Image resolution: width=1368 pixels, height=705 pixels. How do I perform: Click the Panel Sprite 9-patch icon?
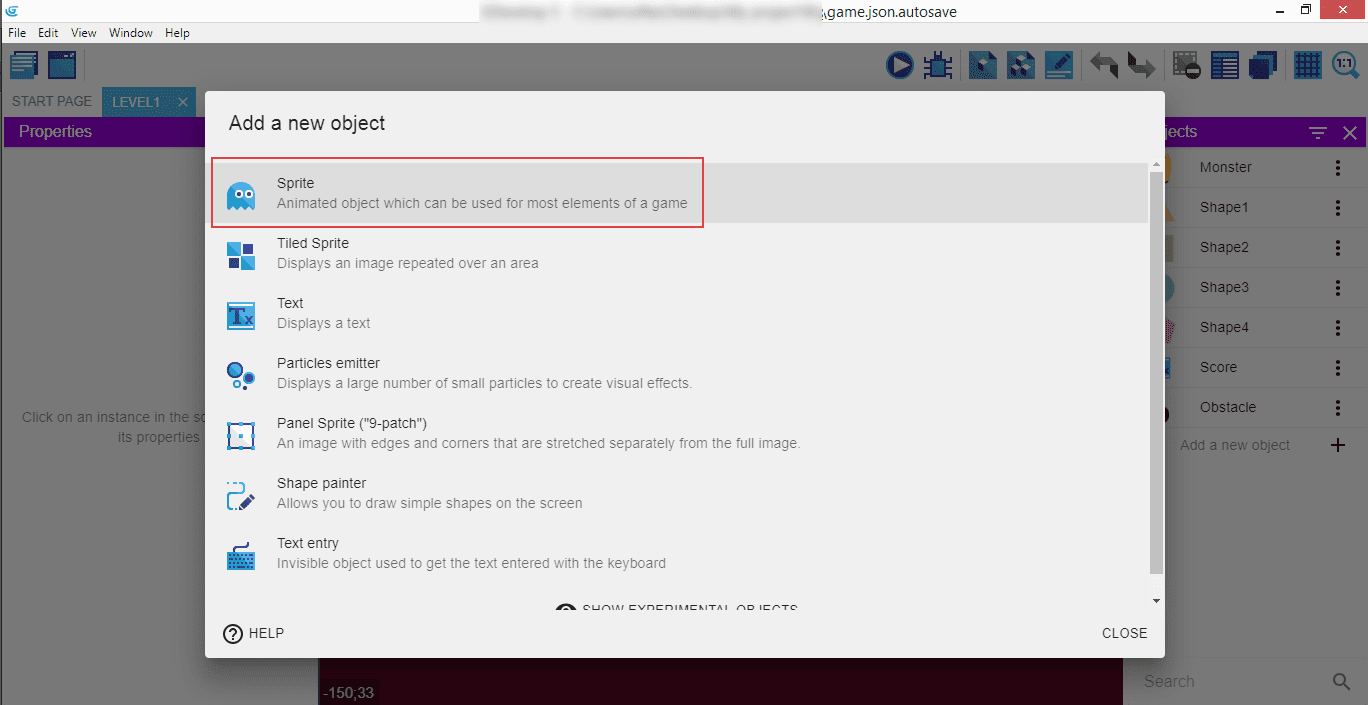(241, 435)
